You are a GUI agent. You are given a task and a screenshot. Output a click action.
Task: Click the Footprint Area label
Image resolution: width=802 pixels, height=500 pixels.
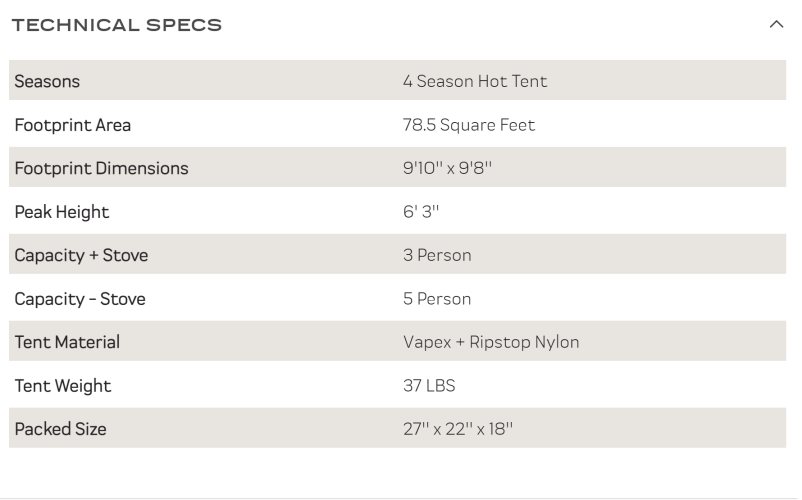[72, 125]
